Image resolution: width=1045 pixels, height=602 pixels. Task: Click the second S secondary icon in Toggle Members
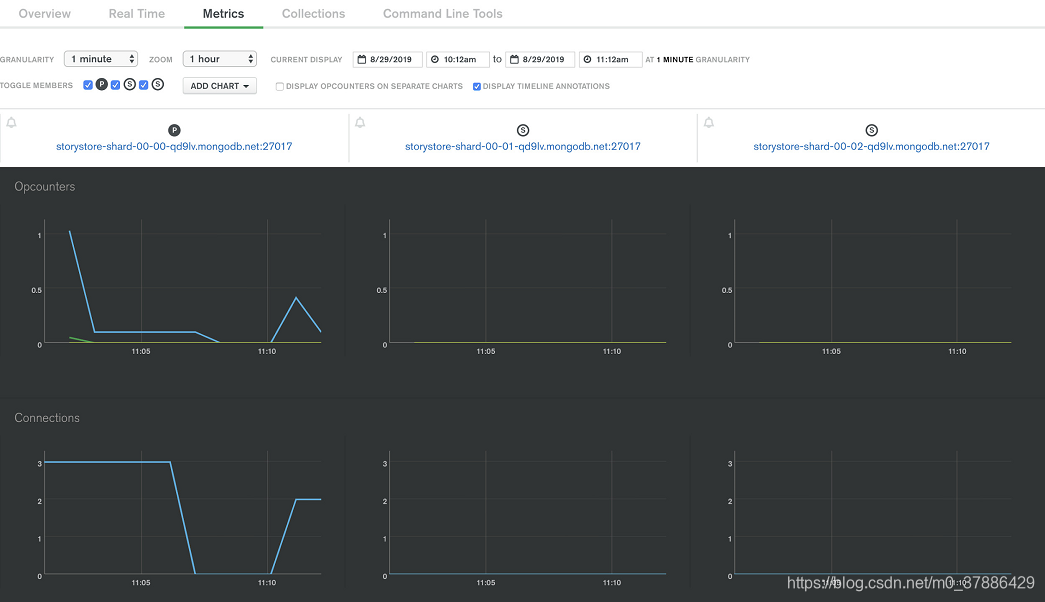[x=158, y=84]
